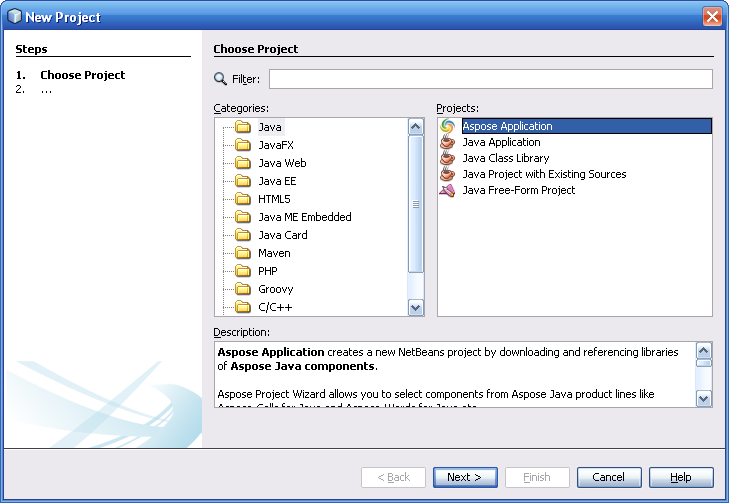Click Categories list scroll down arrow

(x=416, y=308)
